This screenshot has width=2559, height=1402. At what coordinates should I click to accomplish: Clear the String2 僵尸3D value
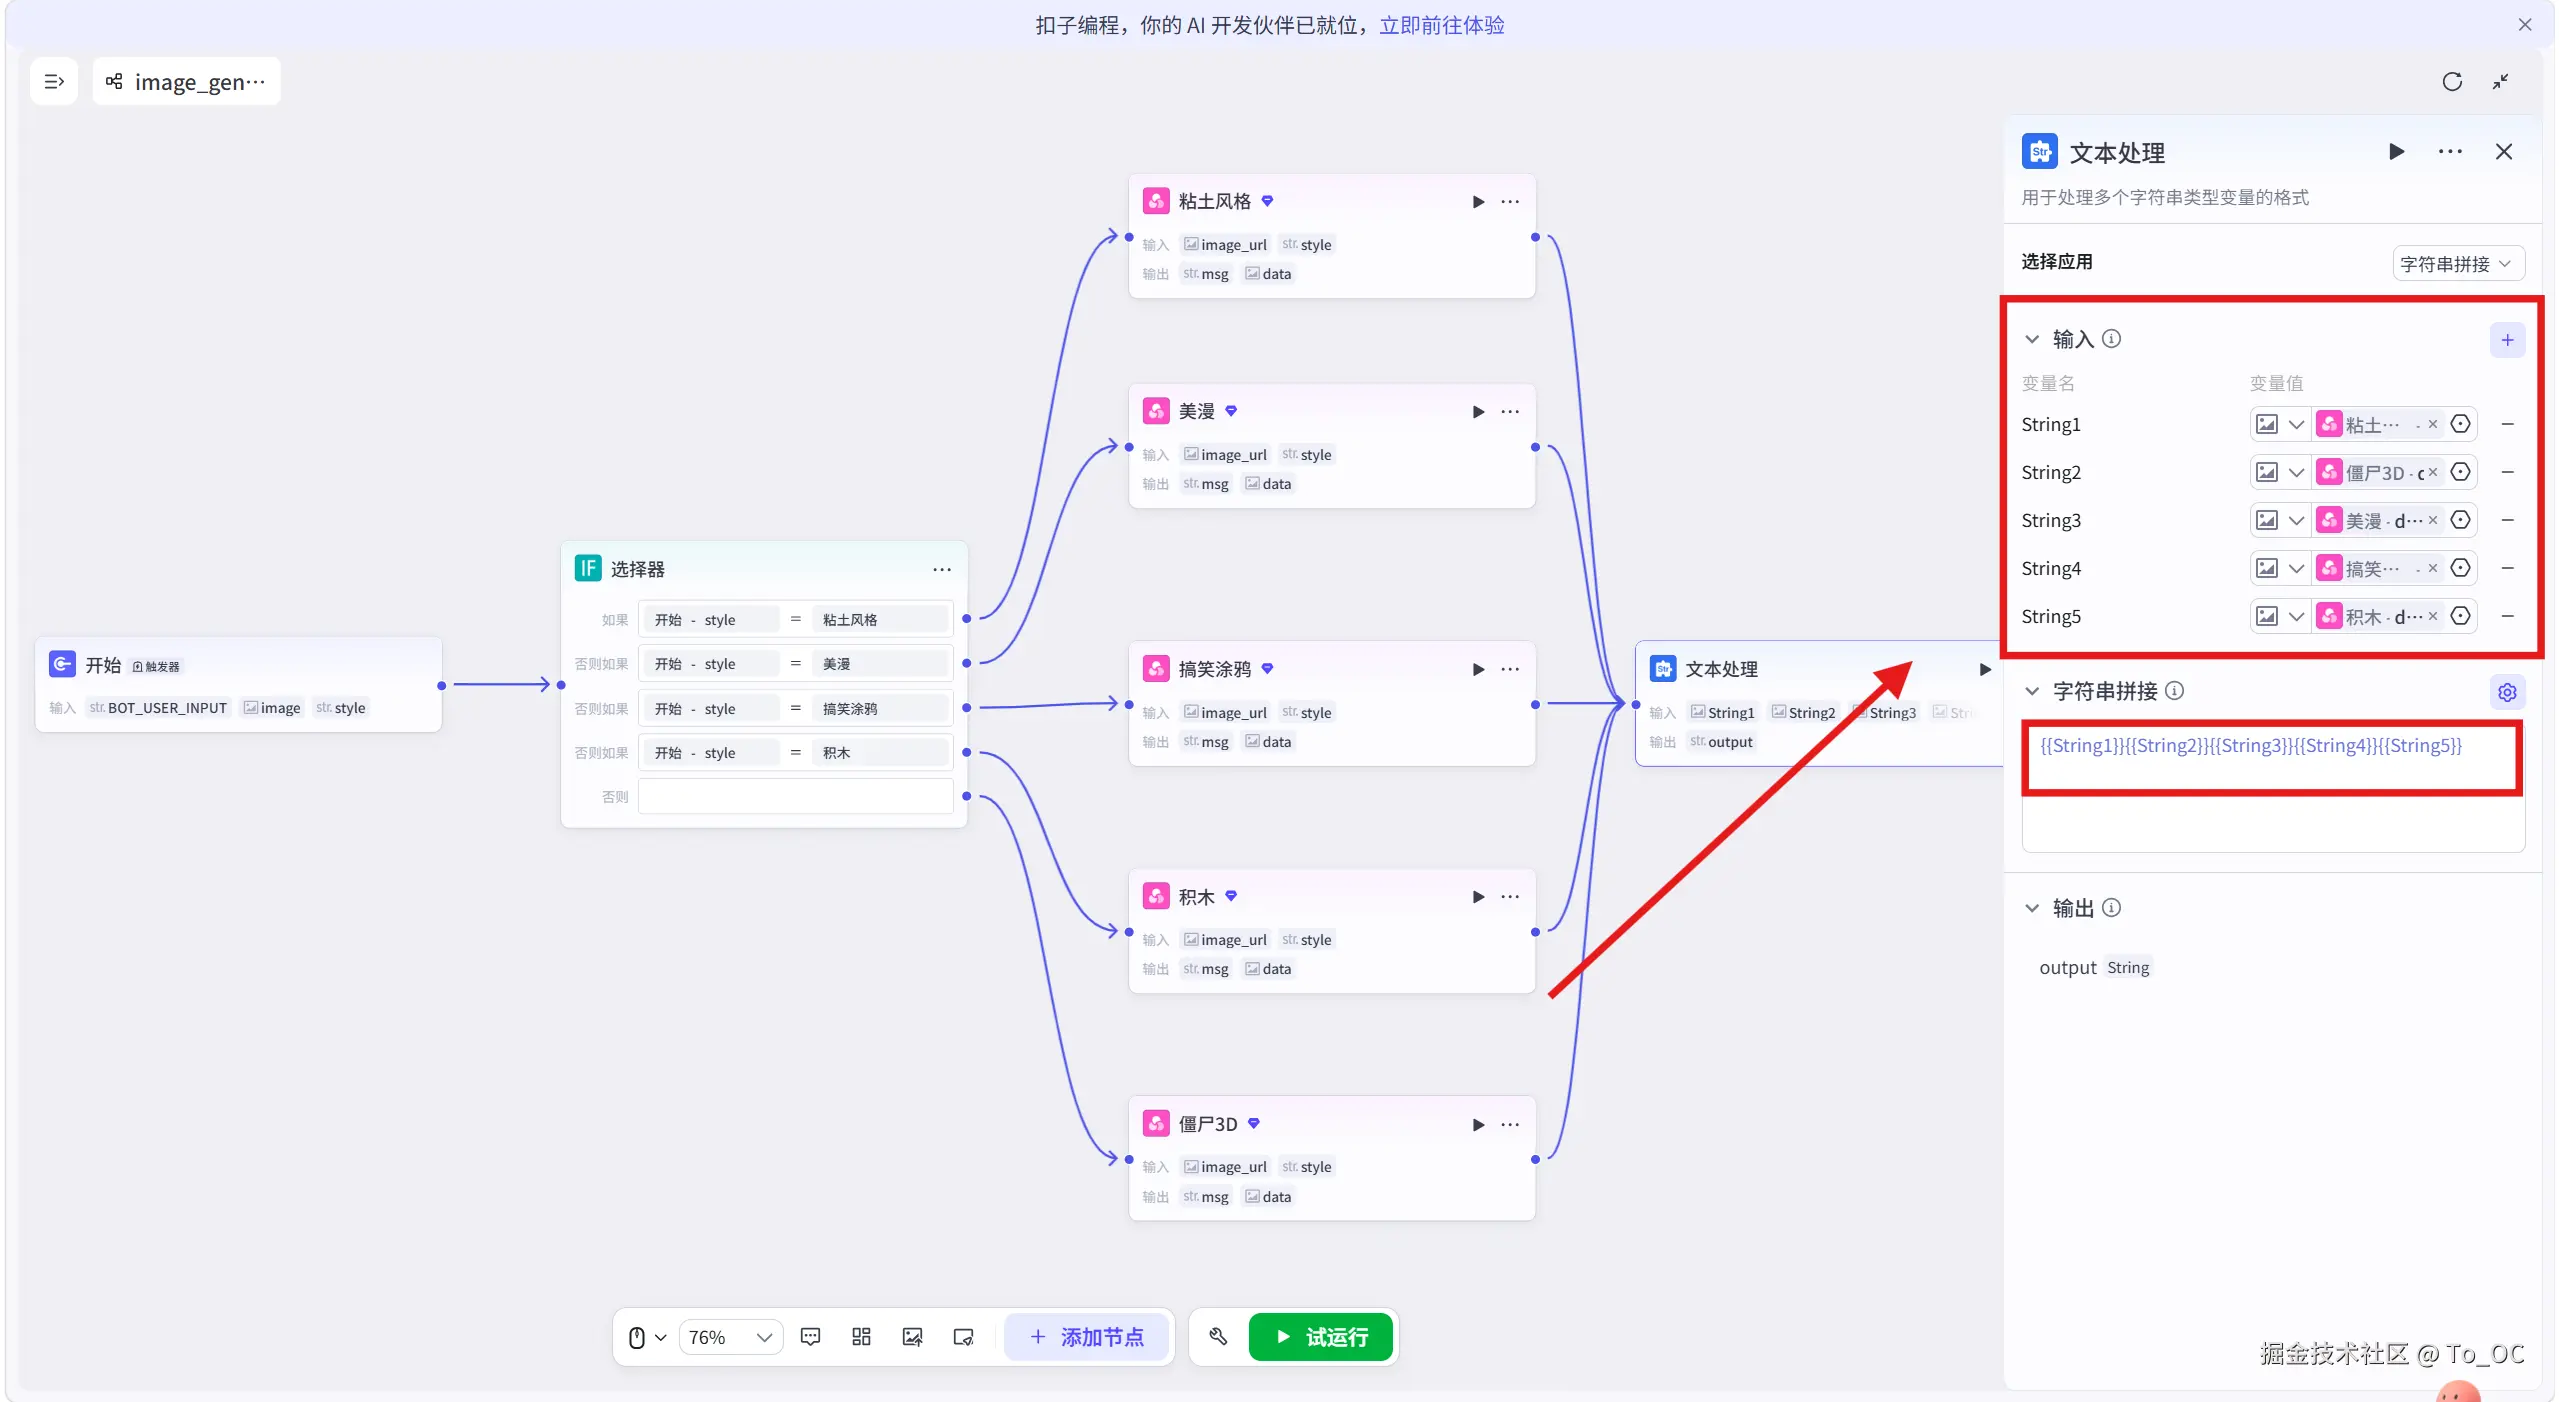point(2433,472)
